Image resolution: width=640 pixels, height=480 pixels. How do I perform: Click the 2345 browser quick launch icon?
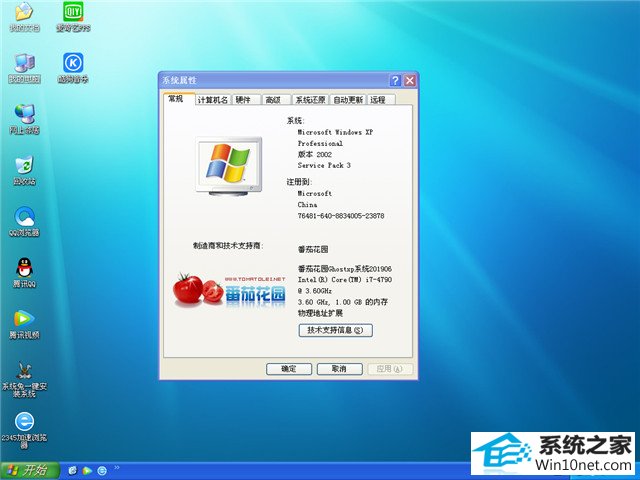(102, 471)
